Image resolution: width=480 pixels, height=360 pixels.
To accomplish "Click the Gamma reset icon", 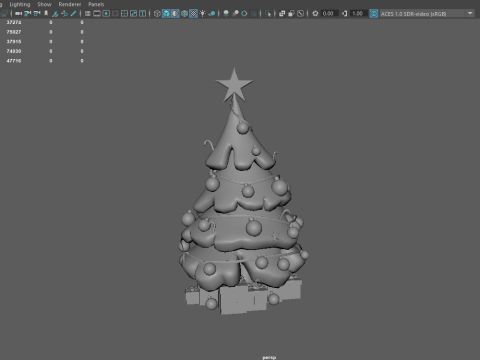I will click(x=345, y=14).
